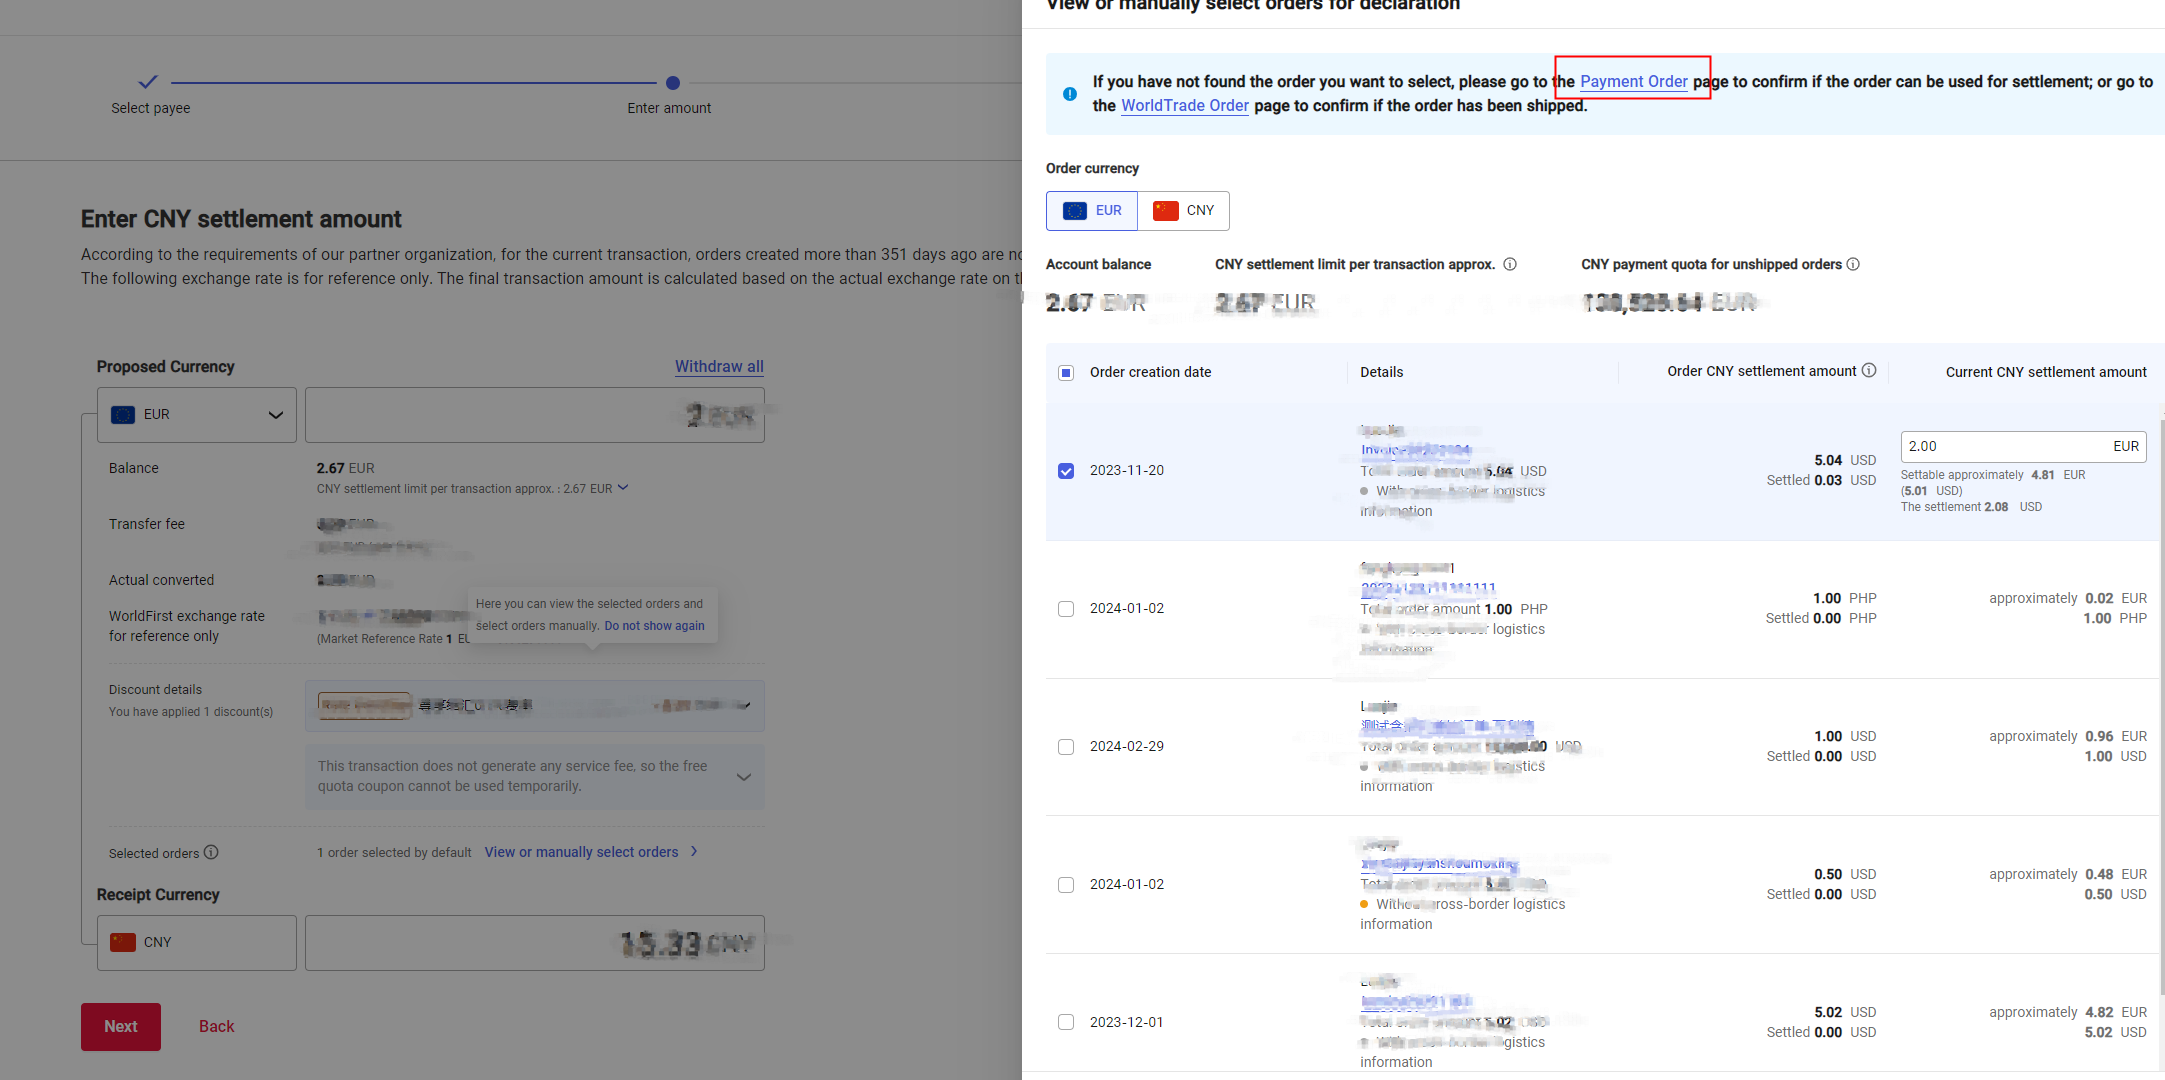Image resolution: width=2165 pixels, height=1080 pixels.
Task: Click info icon beside CNY settlement limit
Action: tap(1510, 264)
